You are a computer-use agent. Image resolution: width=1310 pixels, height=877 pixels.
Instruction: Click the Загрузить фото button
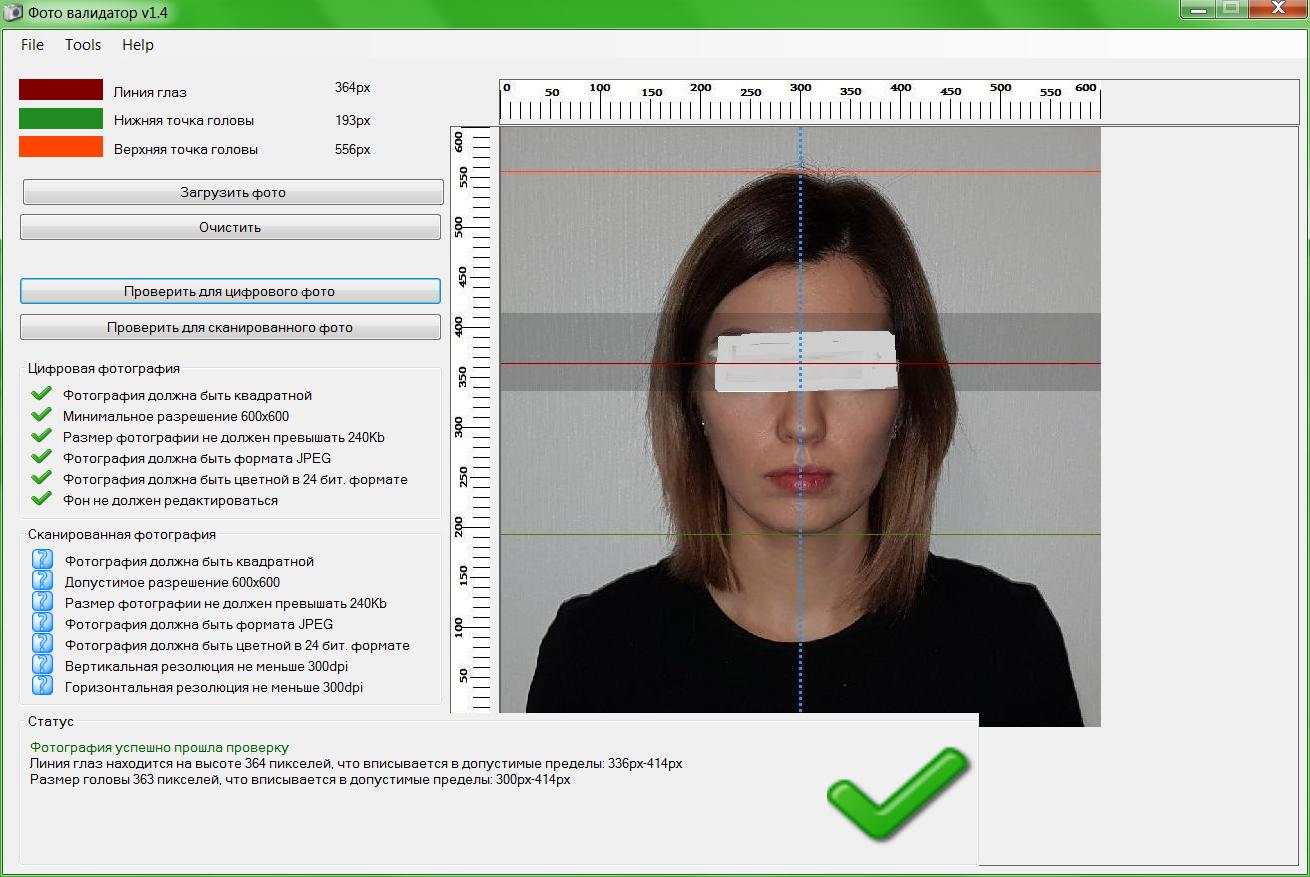point(233,192)
